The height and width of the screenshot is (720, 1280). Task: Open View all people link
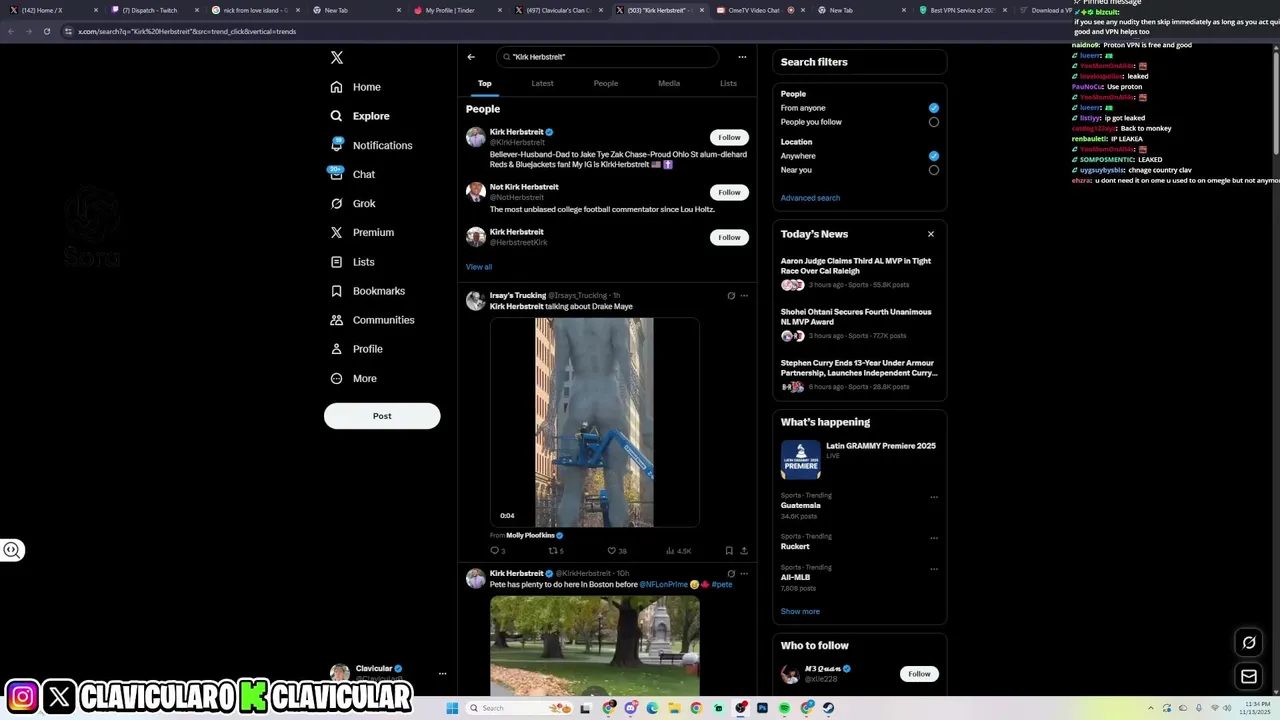tap(479, 267)
